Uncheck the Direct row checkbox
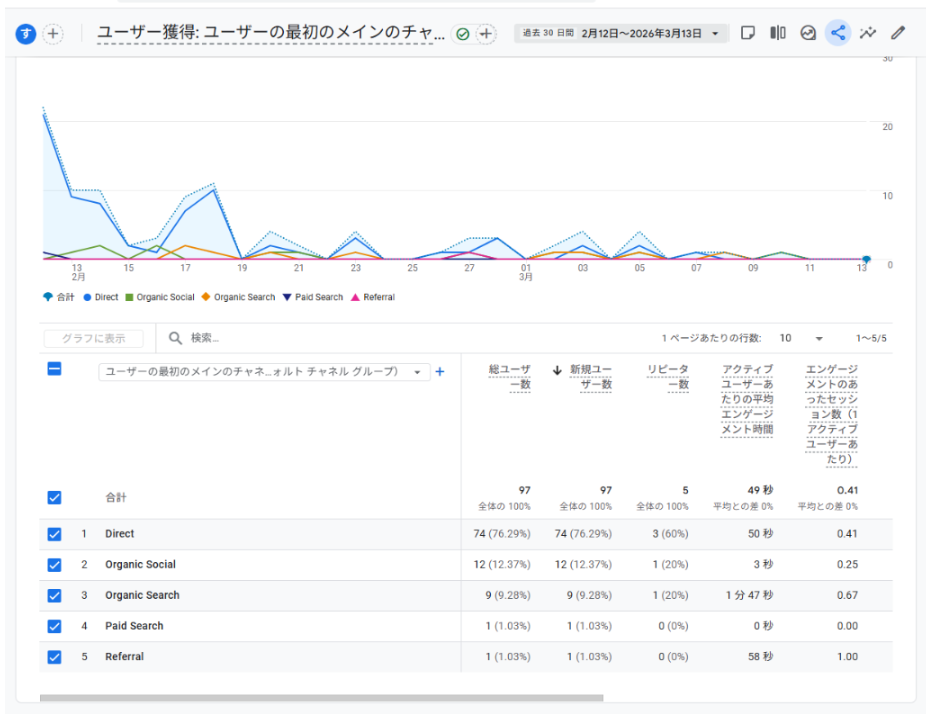The height and width of the screenshot is (714, 928). point(55,534)
